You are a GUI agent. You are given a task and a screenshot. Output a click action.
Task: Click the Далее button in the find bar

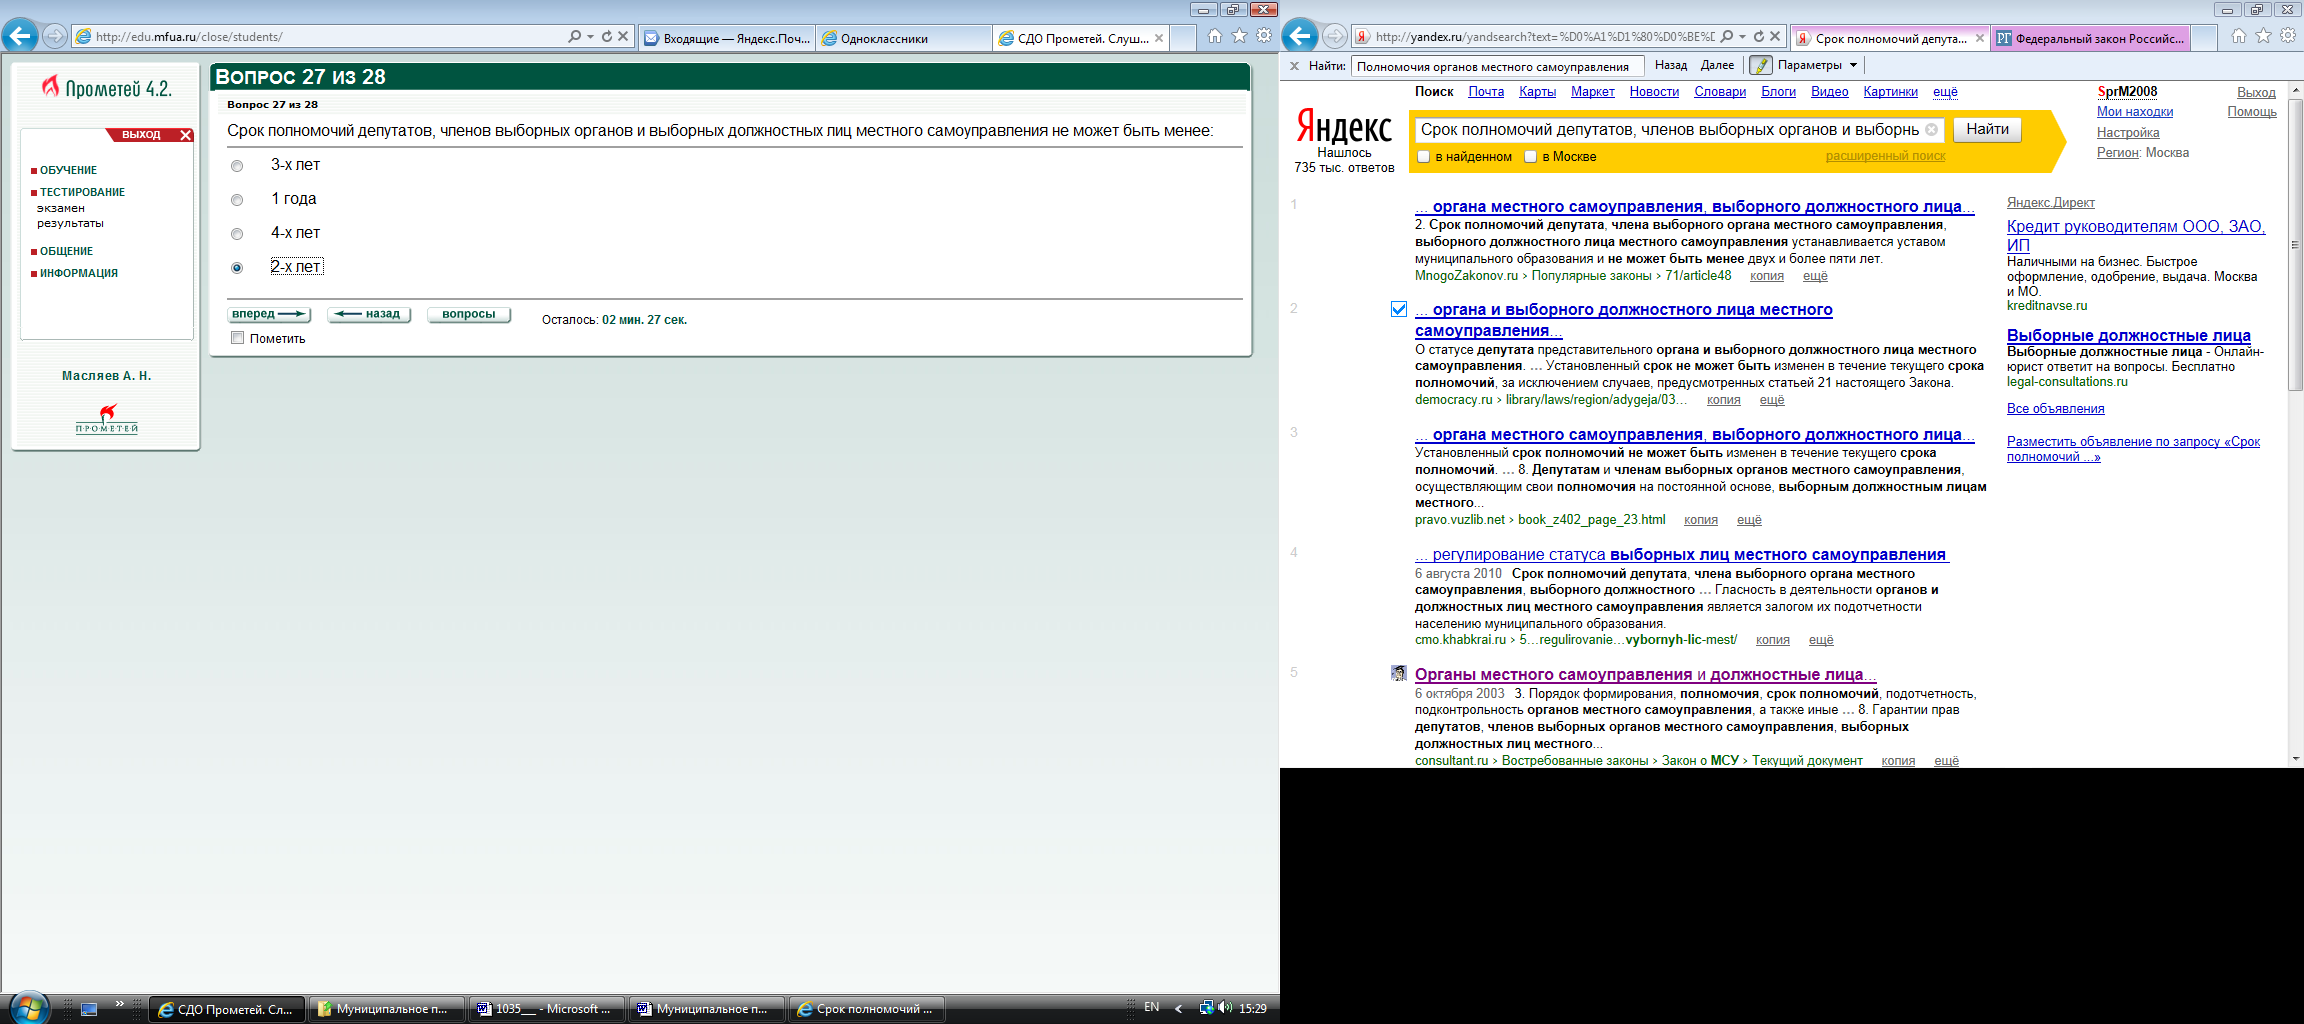pyautogui.click(x=1717, y=66)
